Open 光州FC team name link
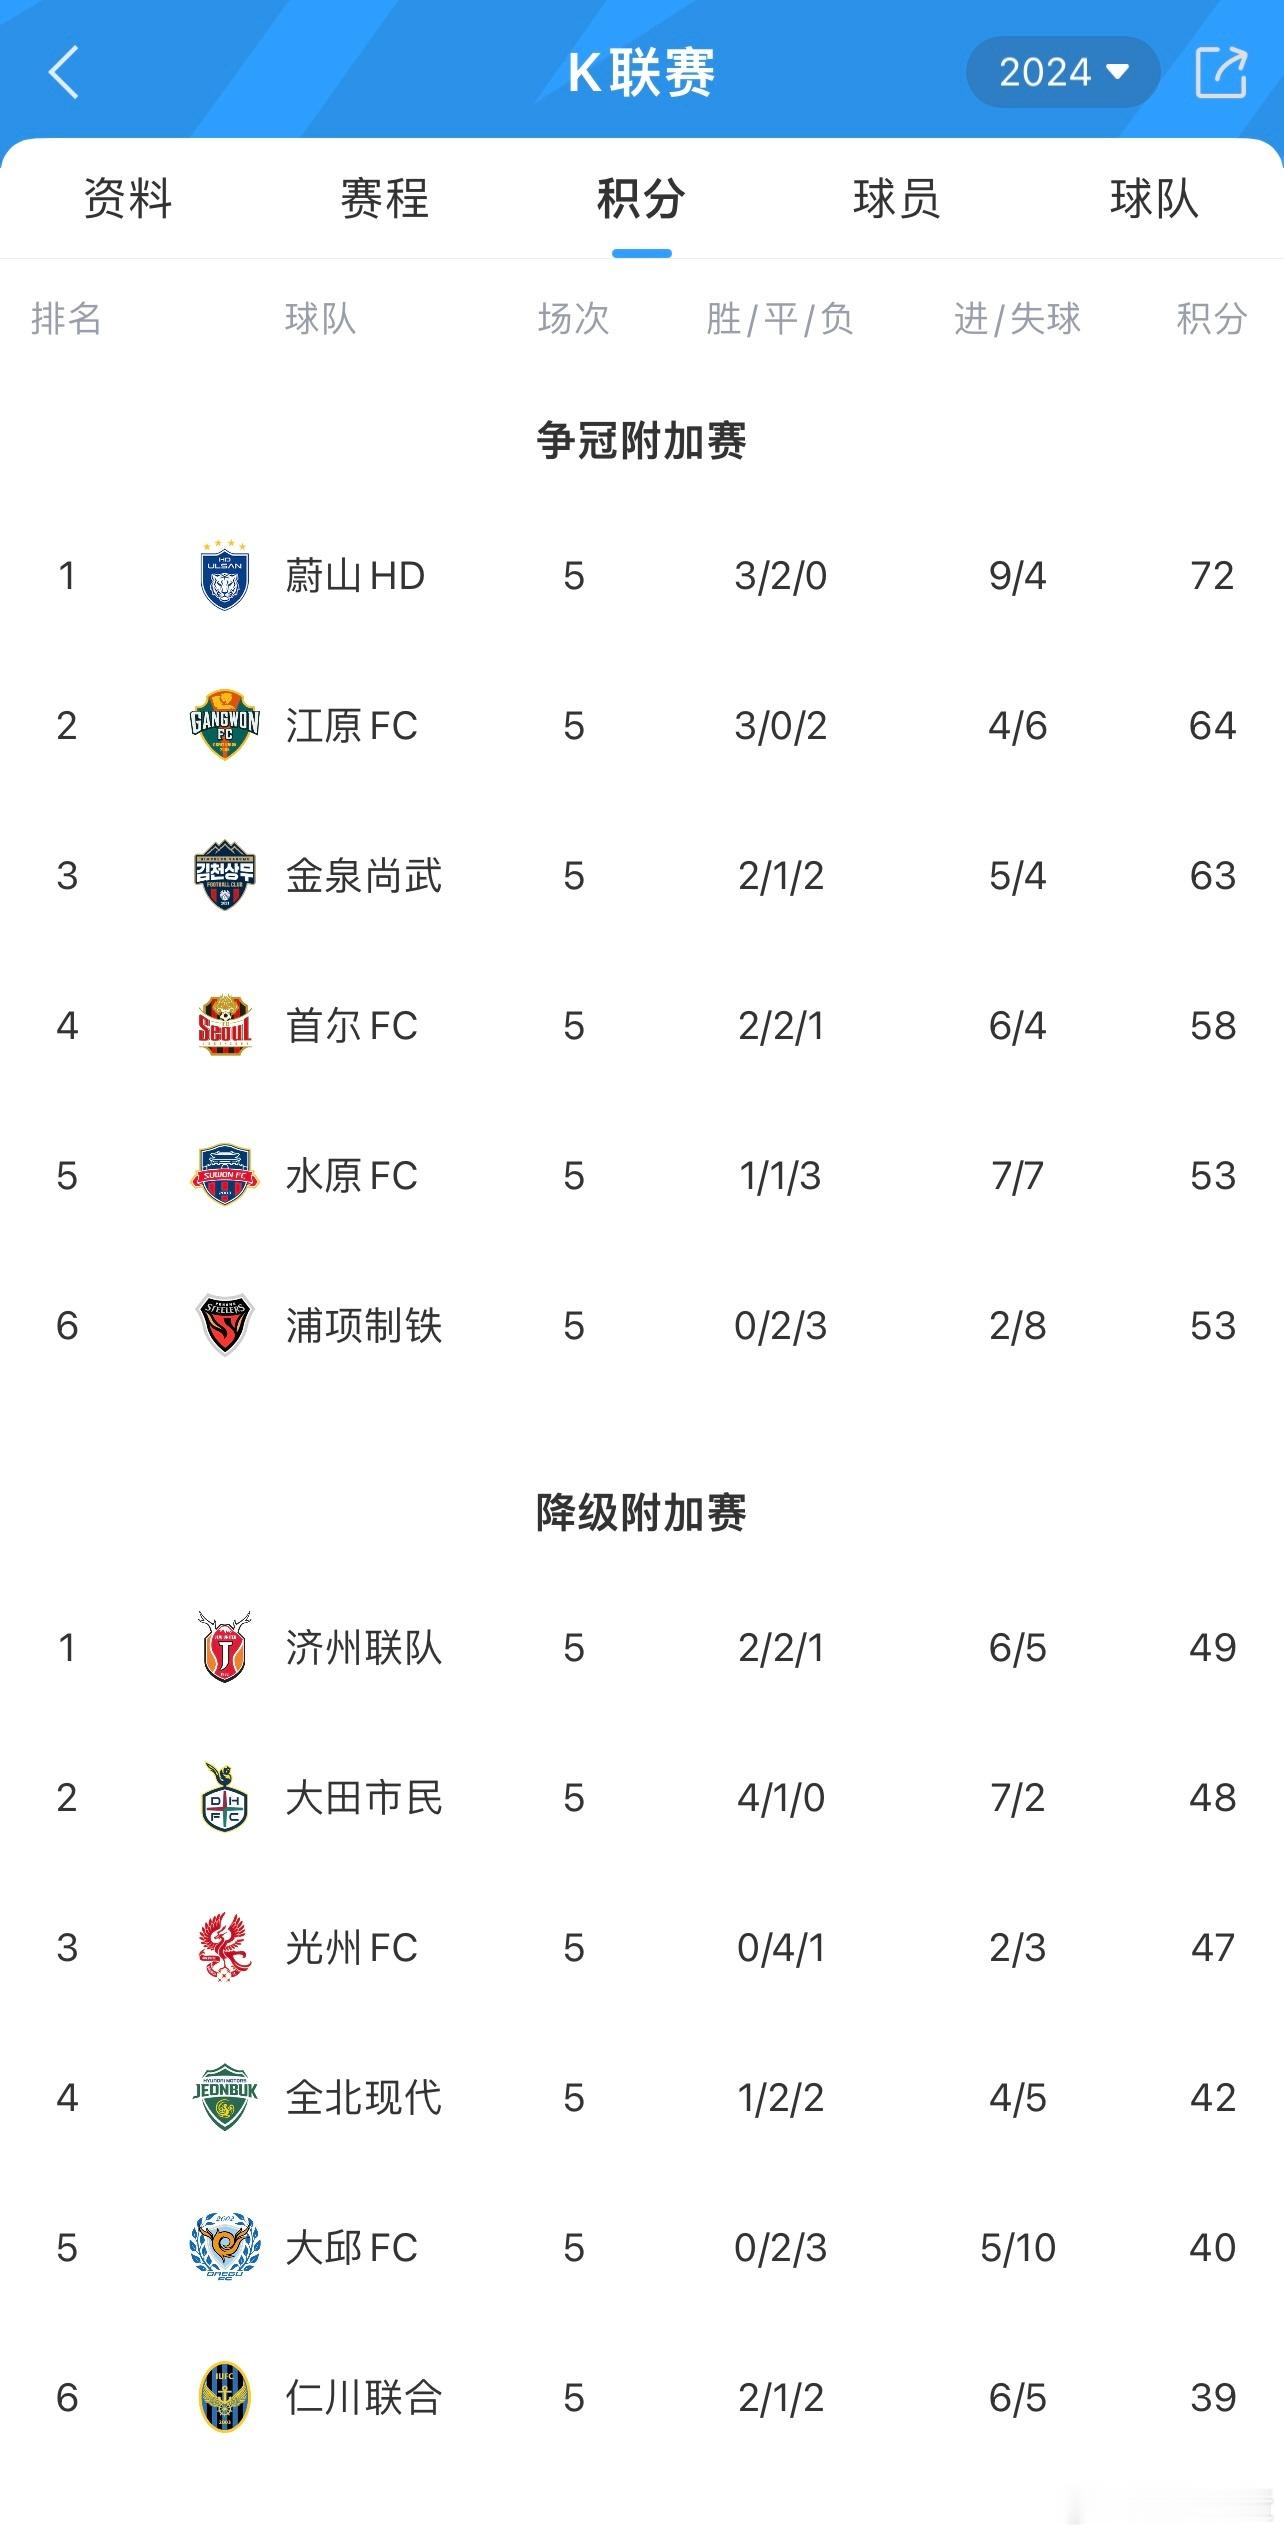The height and width of the screenshot is (2536, 1284). [x=351, y=1947]
